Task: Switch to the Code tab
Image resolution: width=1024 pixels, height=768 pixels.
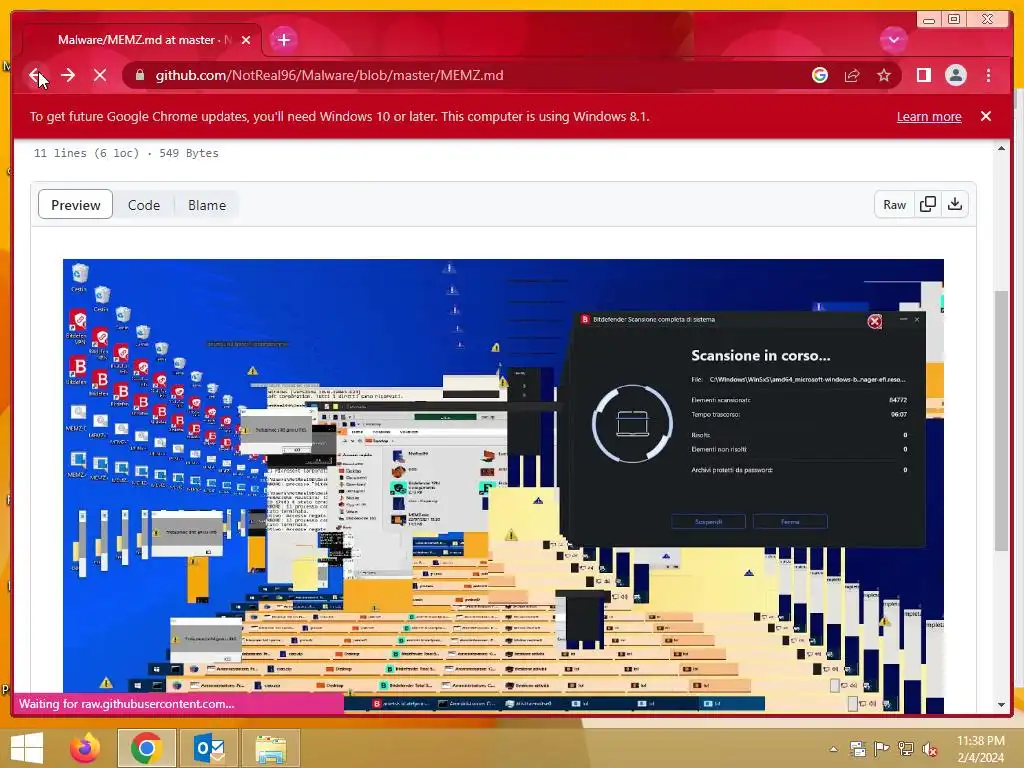Action: coord(144,205)
